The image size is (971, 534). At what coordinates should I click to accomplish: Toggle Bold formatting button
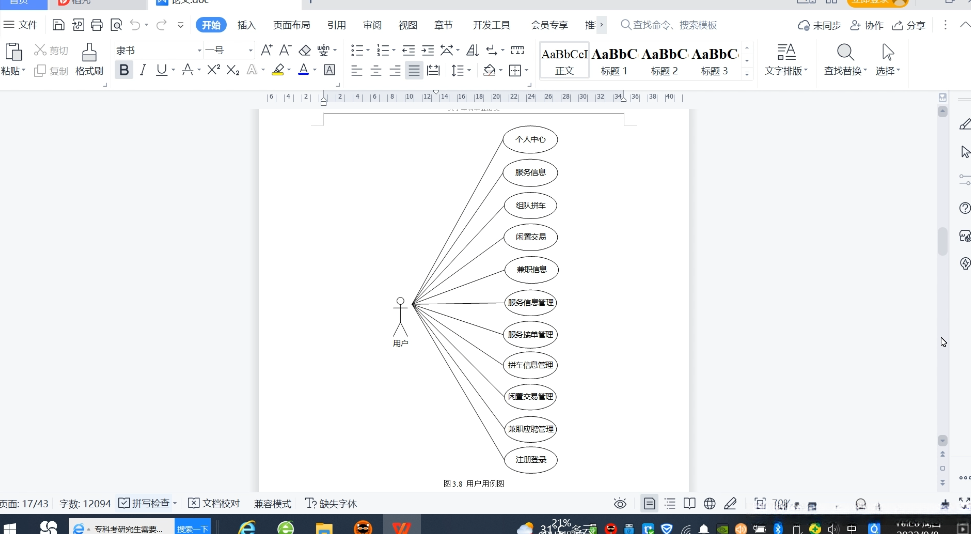[x=124, y=70]
